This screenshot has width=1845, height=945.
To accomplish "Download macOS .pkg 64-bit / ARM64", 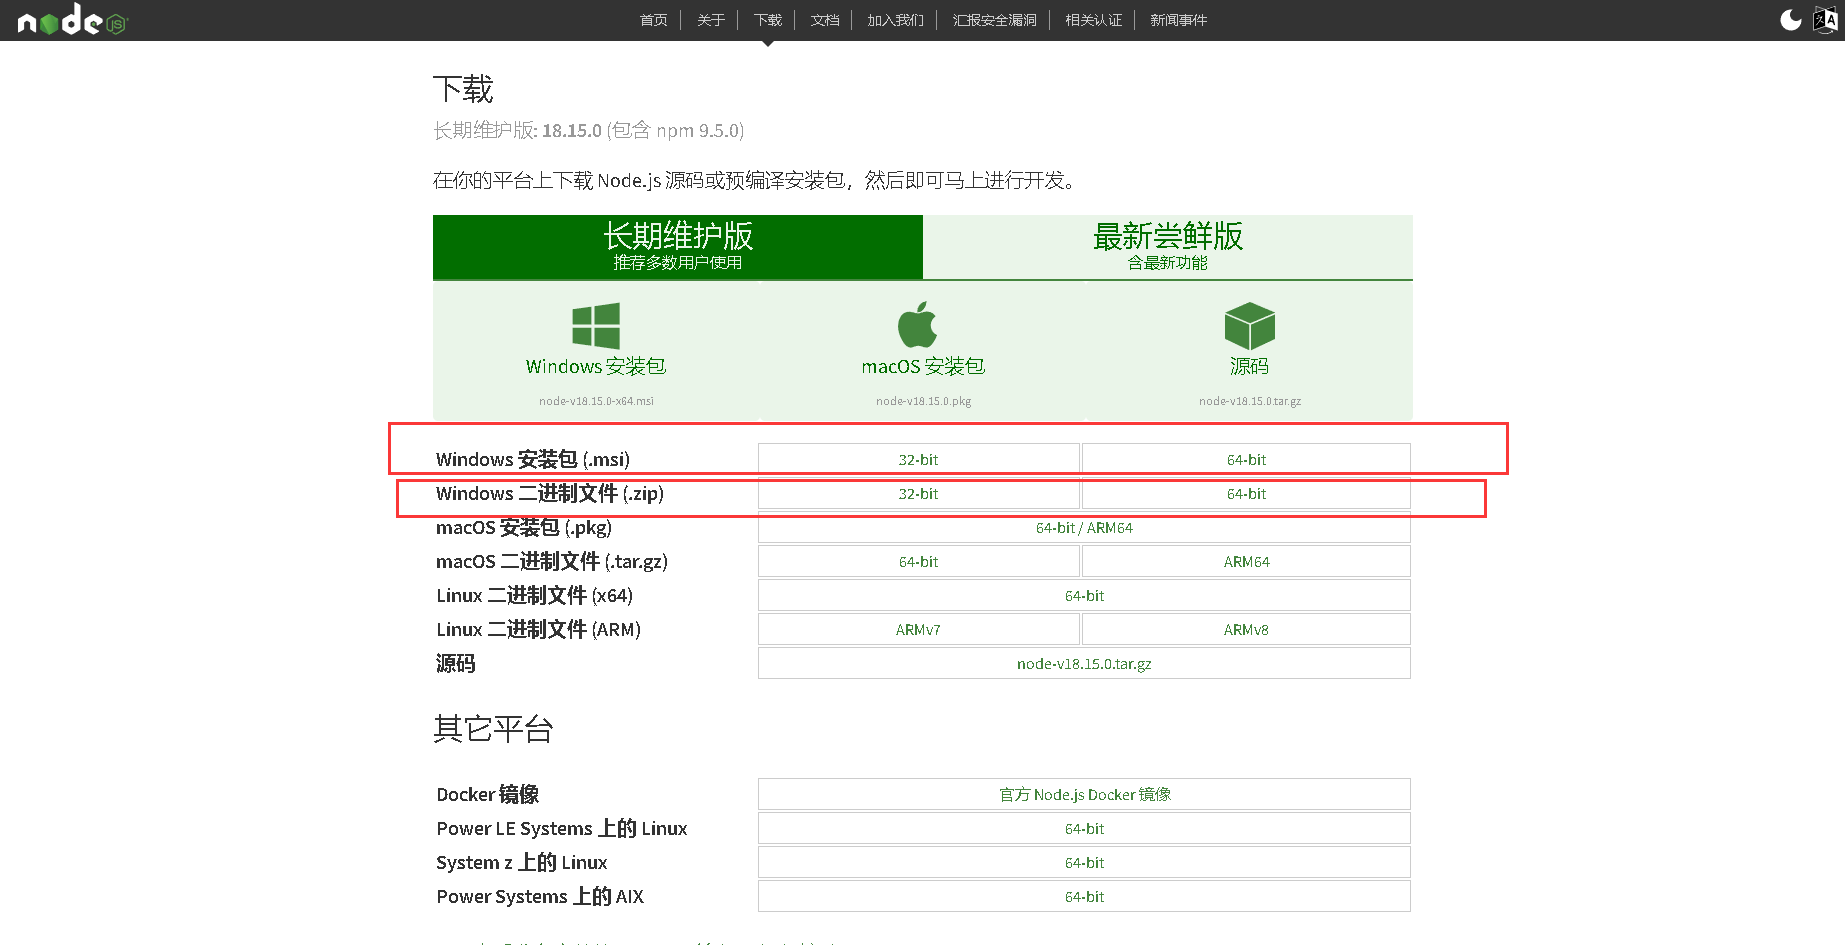I will click(1084, 528).
